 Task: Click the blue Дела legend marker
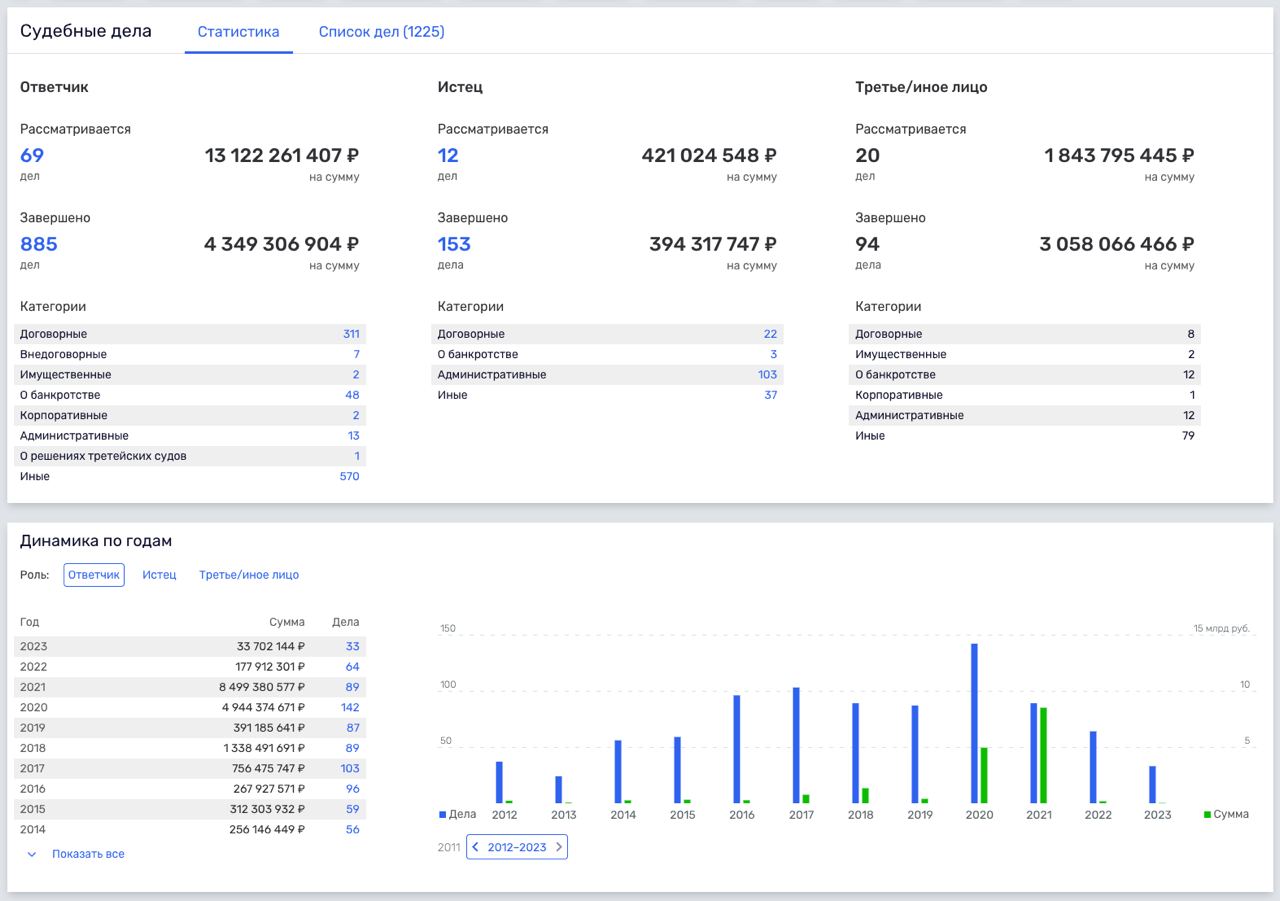(443, 815)
